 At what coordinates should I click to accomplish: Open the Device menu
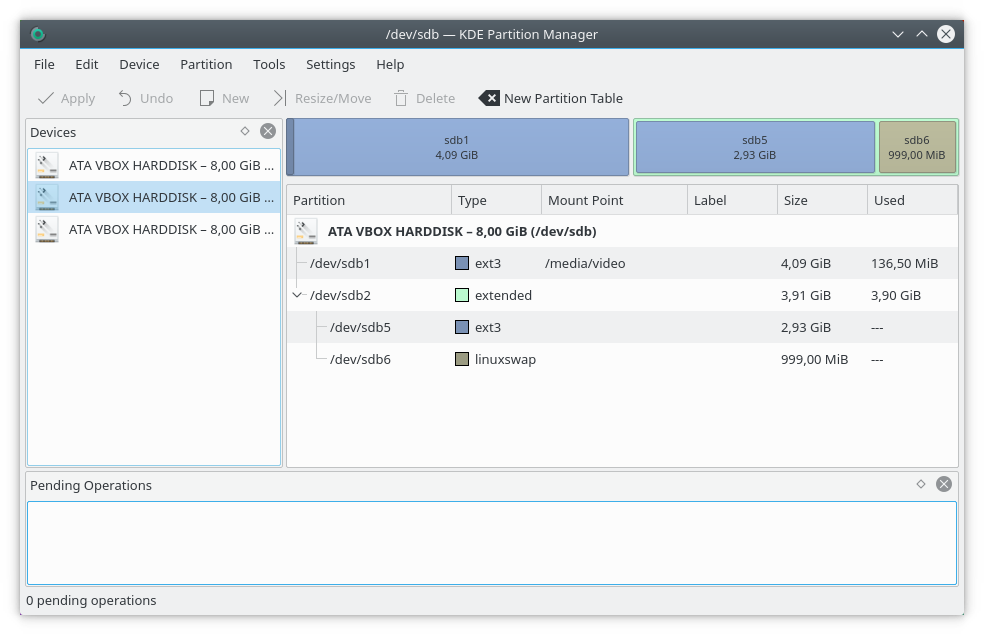click(139, 64)
